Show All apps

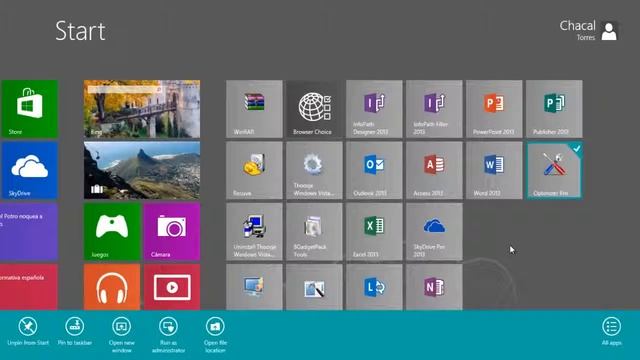click(611, 331)
